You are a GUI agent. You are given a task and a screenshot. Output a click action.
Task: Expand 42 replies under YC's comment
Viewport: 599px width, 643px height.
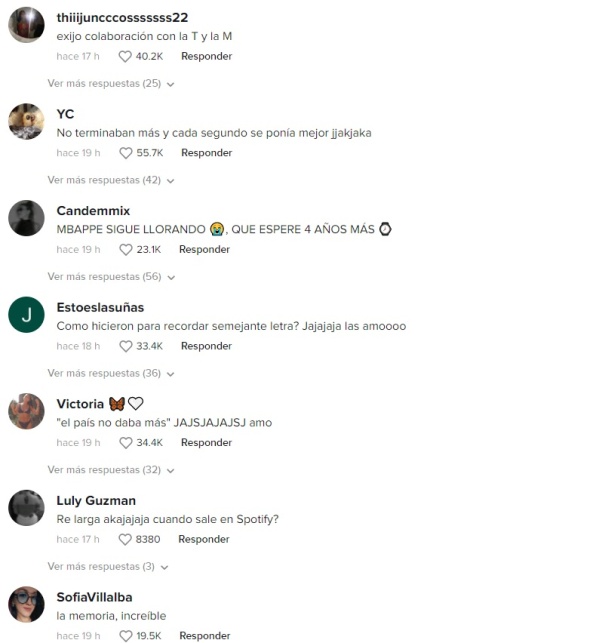coord(111,180)
